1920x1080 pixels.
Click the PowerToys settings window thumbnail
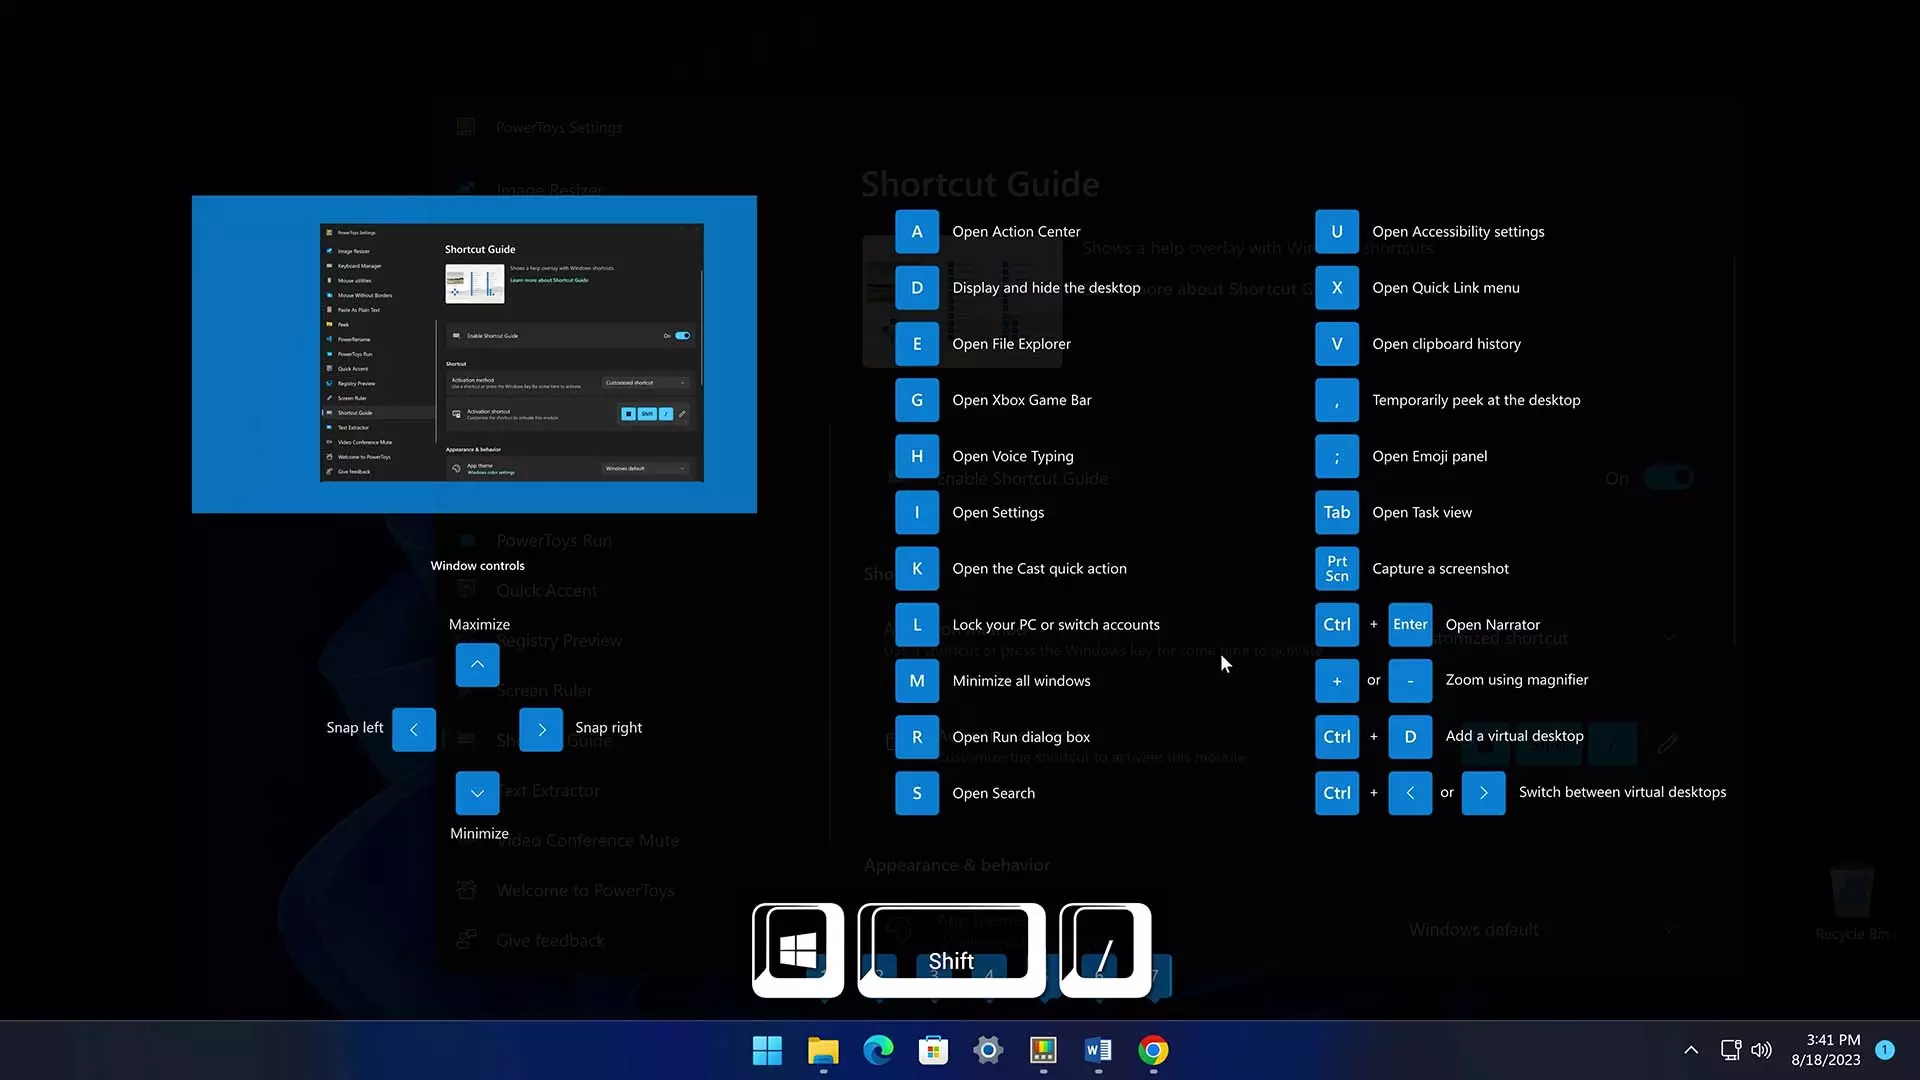(x=511, y=352)
